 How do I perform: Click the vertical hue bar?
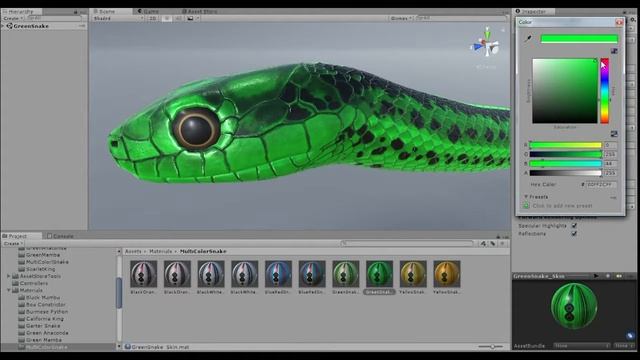(604, 91)
